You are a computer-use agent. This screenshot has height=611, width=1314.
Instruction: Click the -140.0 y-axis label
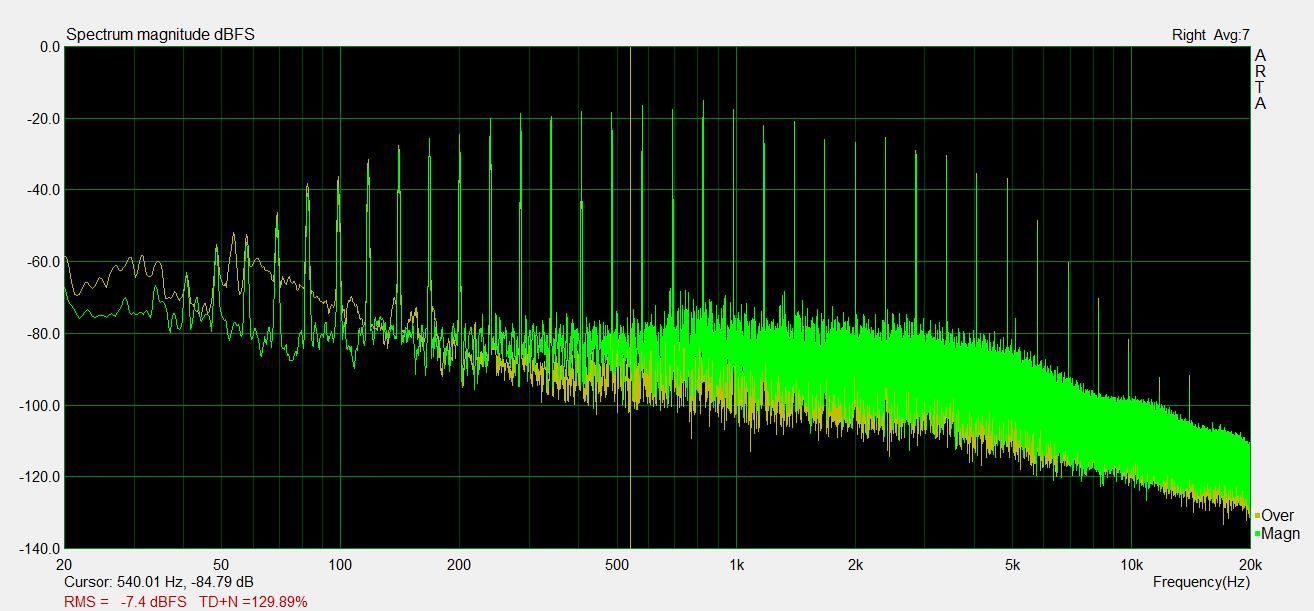(42, 549)
